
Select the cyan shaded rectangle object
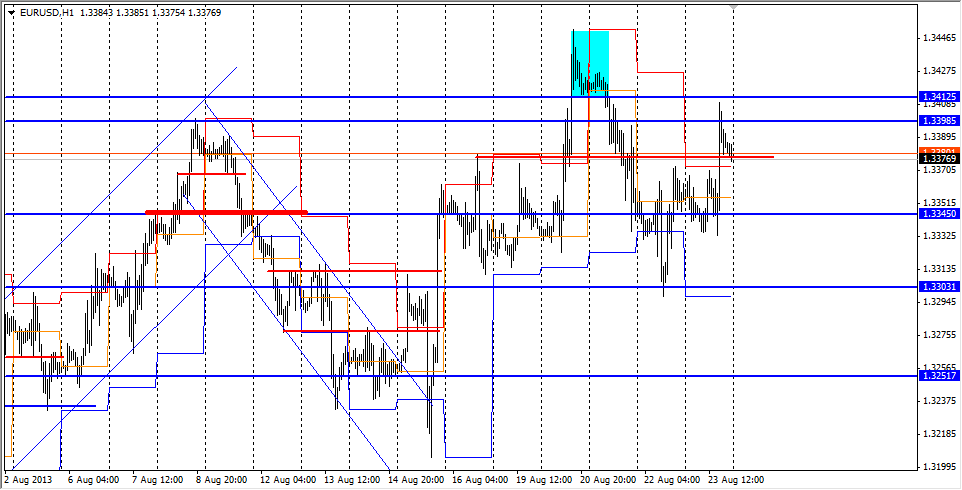[x=590, y=63]
